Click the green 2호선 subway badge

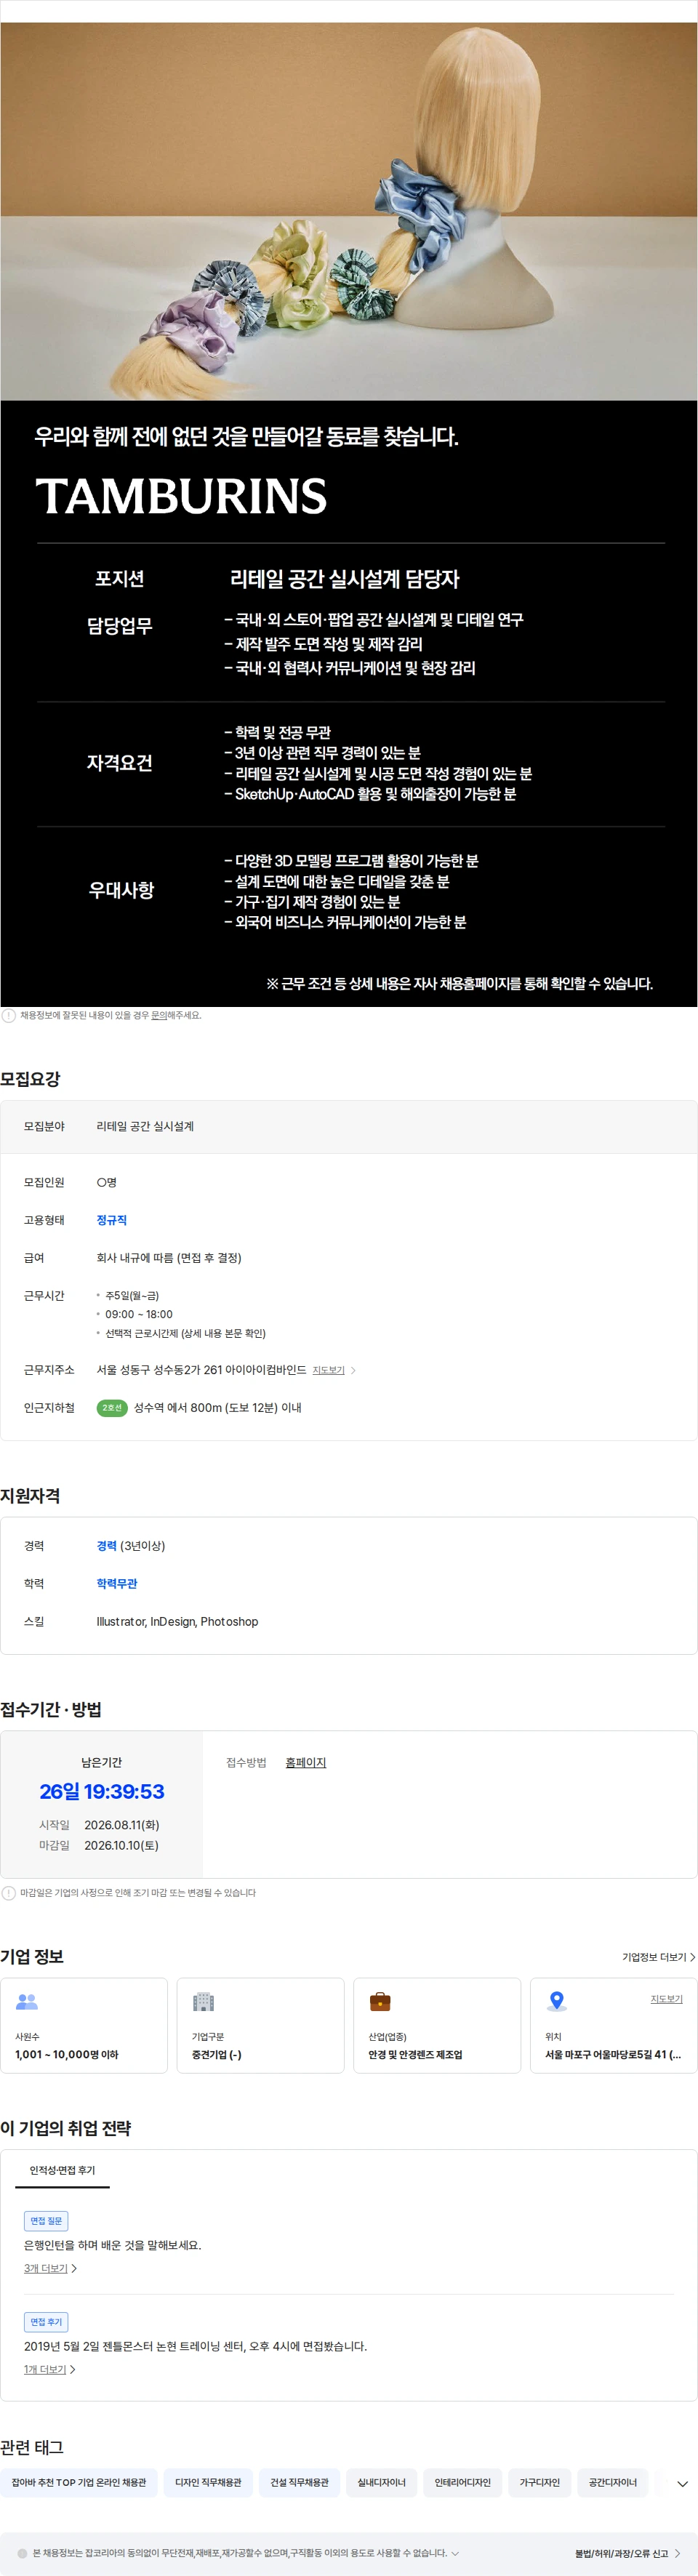(x=112, y=1408)
